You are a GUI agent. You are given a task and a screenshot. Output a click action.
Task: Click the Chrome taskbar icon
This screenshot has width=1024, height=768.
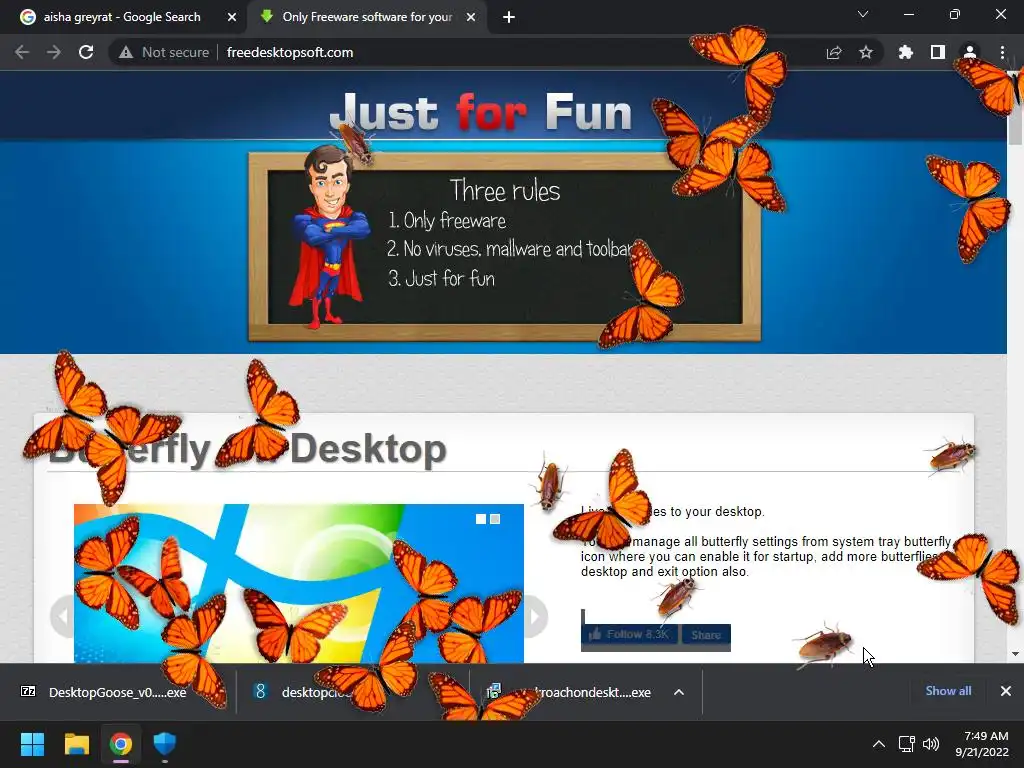coord(121,744)
